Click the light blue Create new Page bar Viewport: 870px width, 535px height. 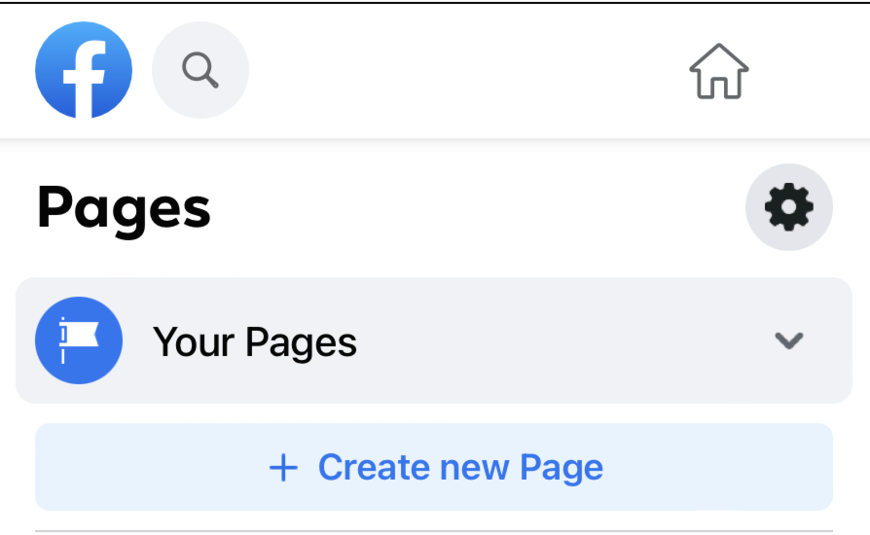[434, 467]
